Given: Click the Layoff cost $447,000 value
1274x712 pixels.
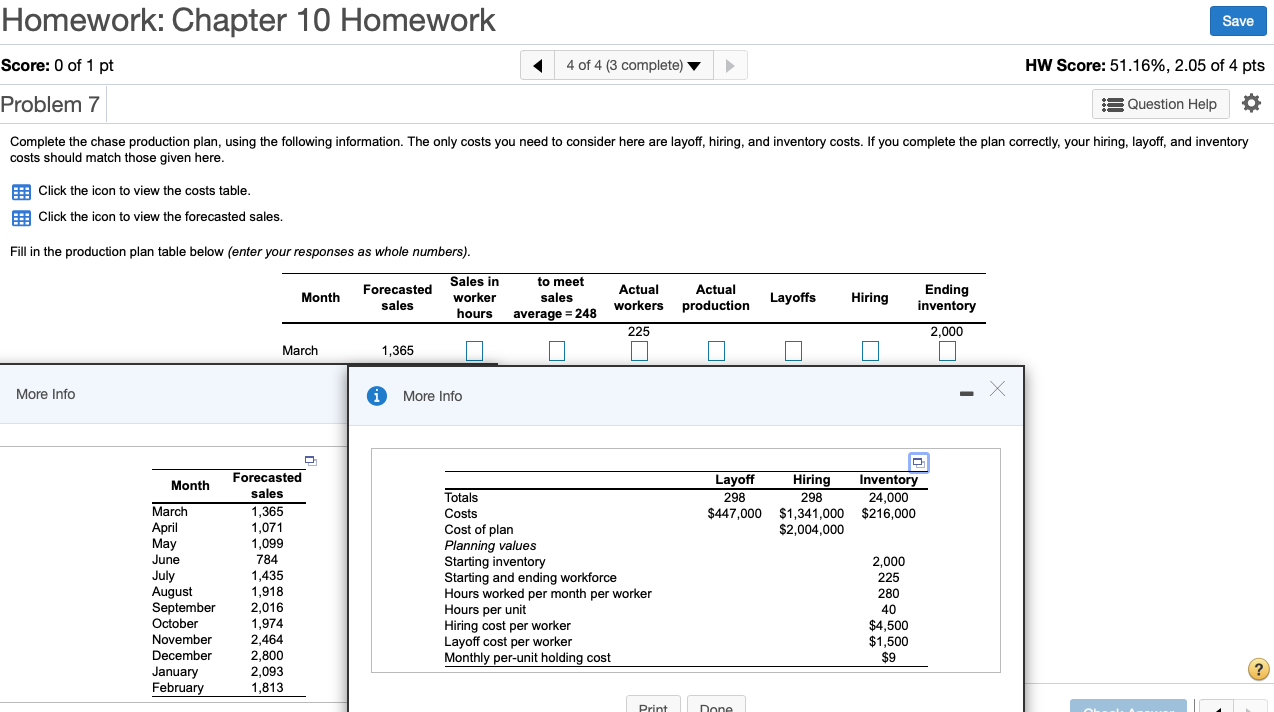Looking at the screenshot, I should tap(734, 513).
